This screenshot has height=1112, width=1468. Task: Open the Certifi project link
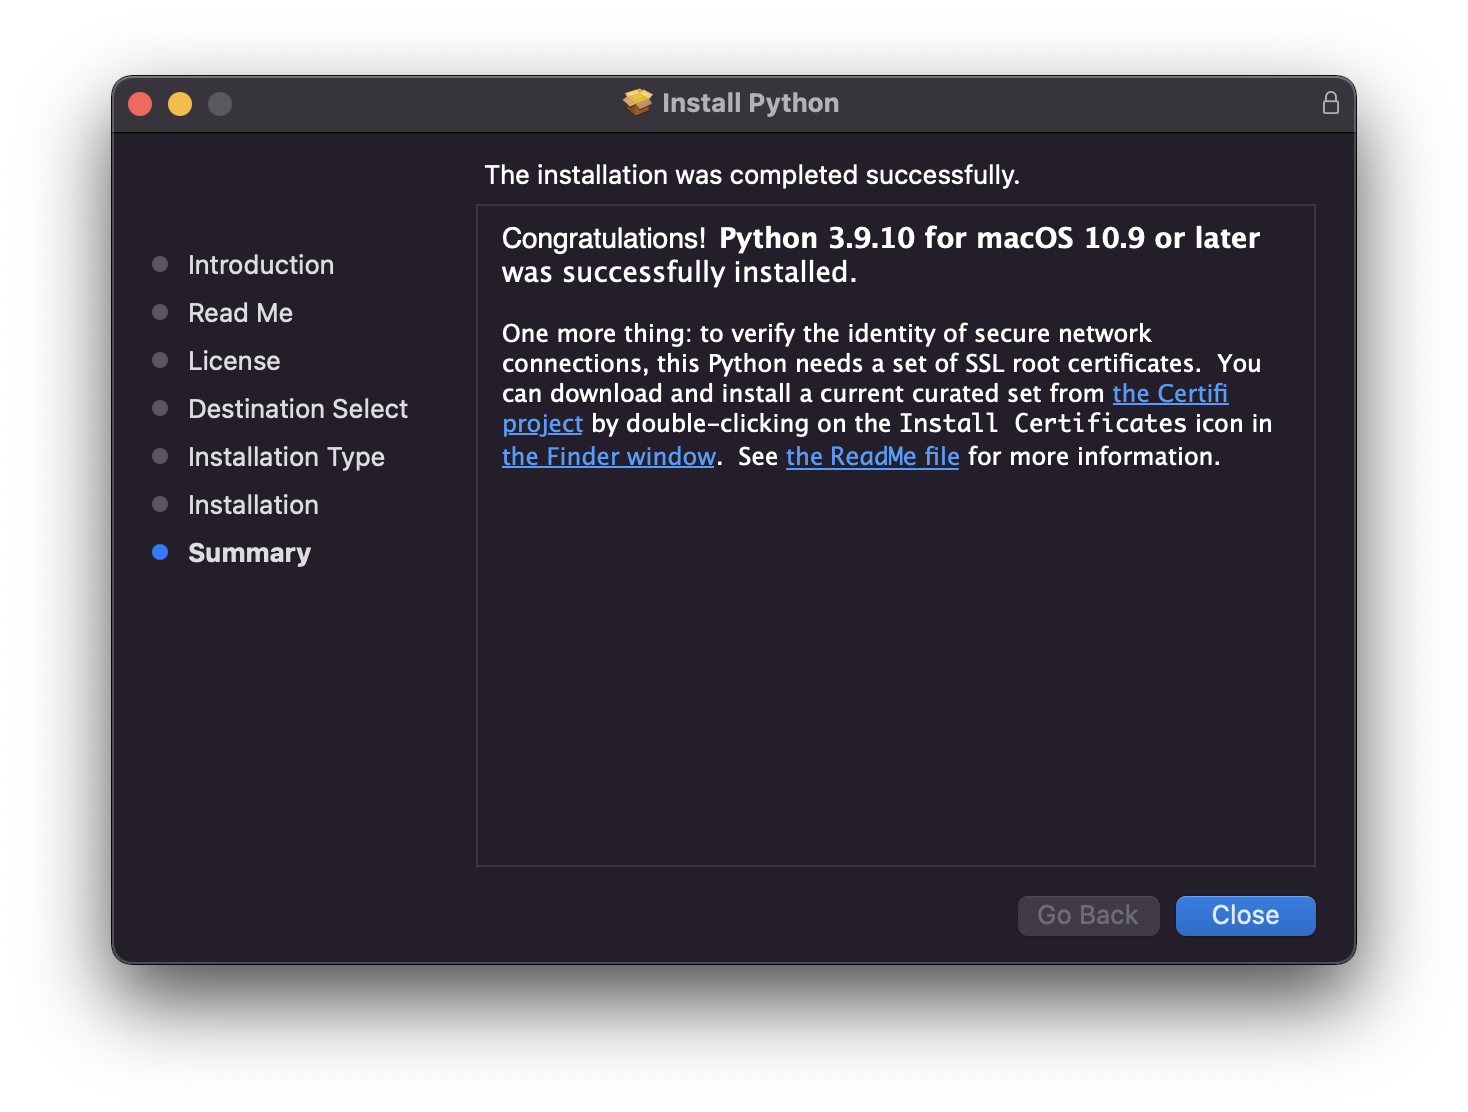coord(1169,394)
